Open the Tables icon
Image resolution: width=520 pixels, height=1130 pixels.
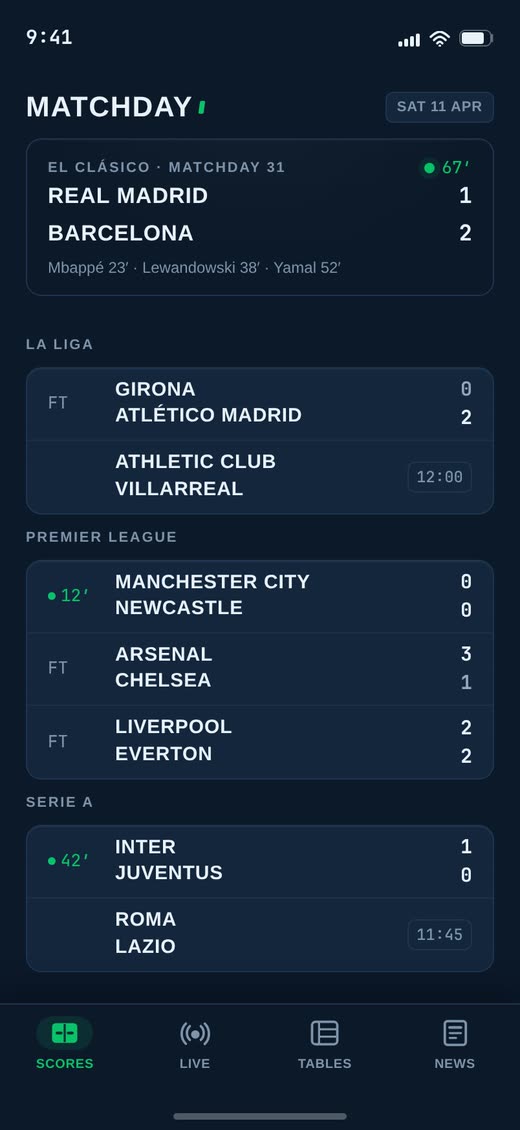pyautogui.click(x=325, y=1033)
